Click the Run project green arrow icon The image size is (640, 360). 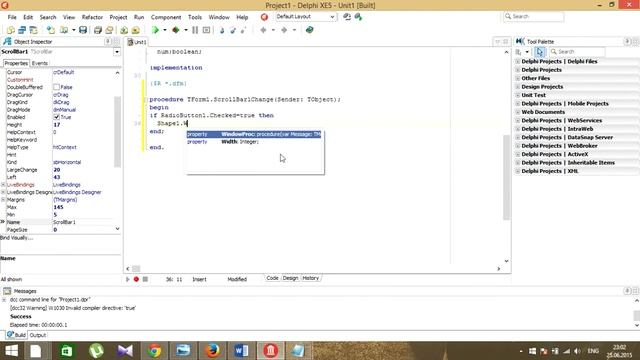(x=155, y=30)
